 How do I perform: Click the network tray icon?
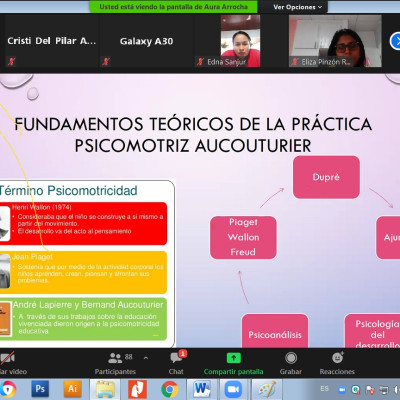(384, 389)
